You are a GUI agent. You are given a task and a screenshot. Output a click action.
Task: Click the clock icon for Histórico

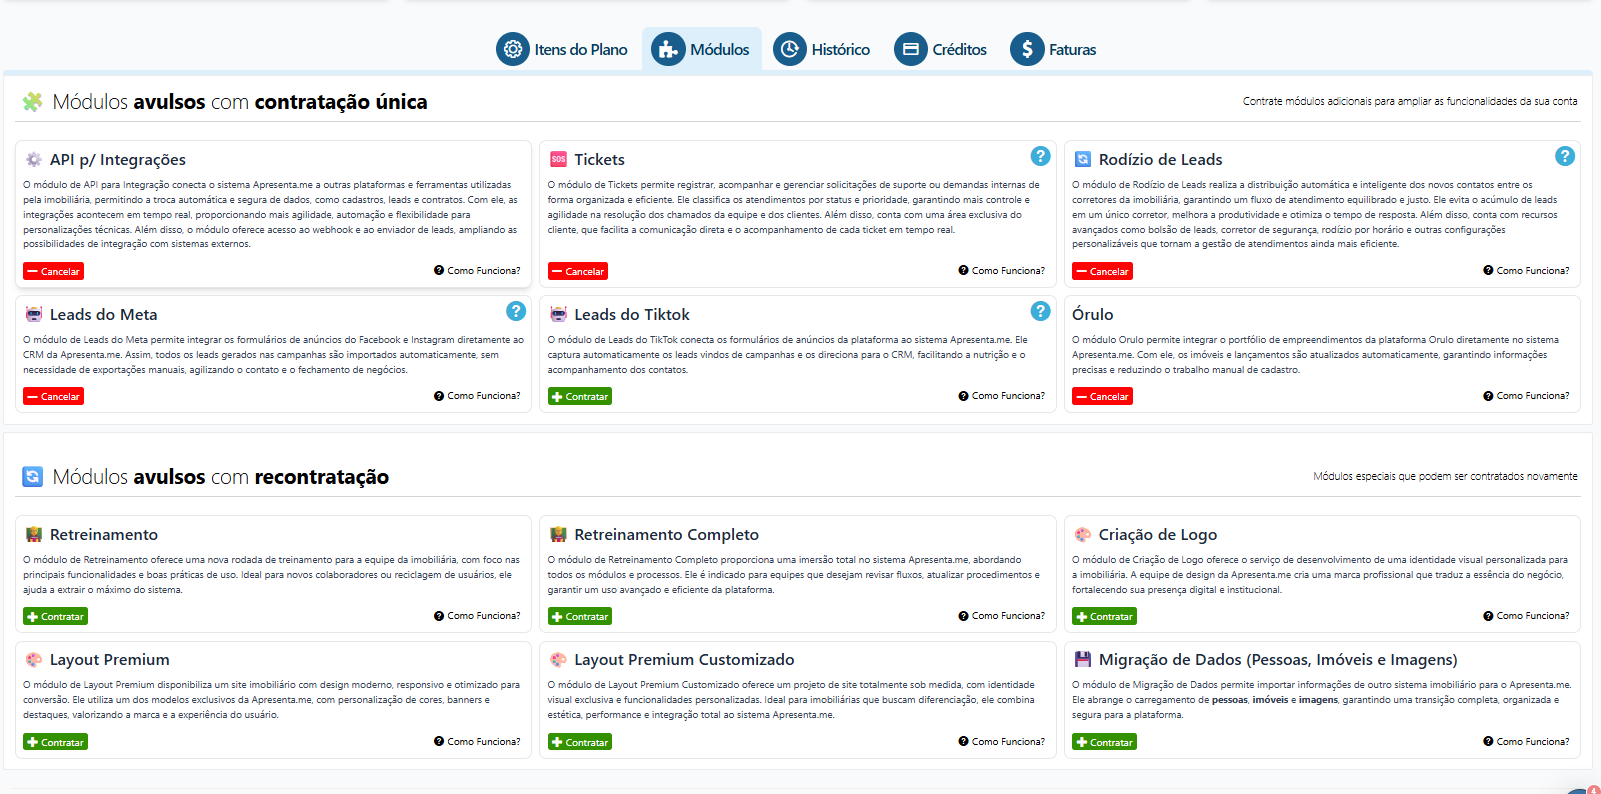click(789, 49)
